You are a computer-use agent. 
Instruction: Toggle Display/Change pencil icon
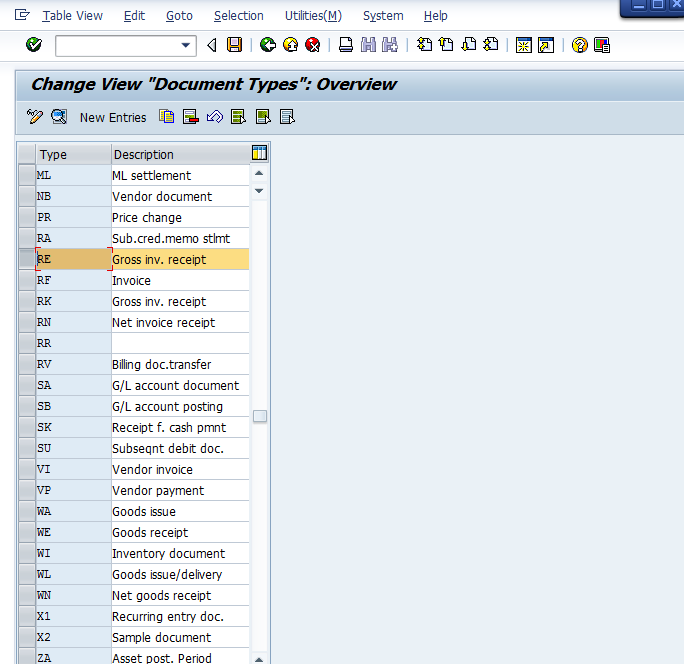pyautogui.click(x=34, y=117)
